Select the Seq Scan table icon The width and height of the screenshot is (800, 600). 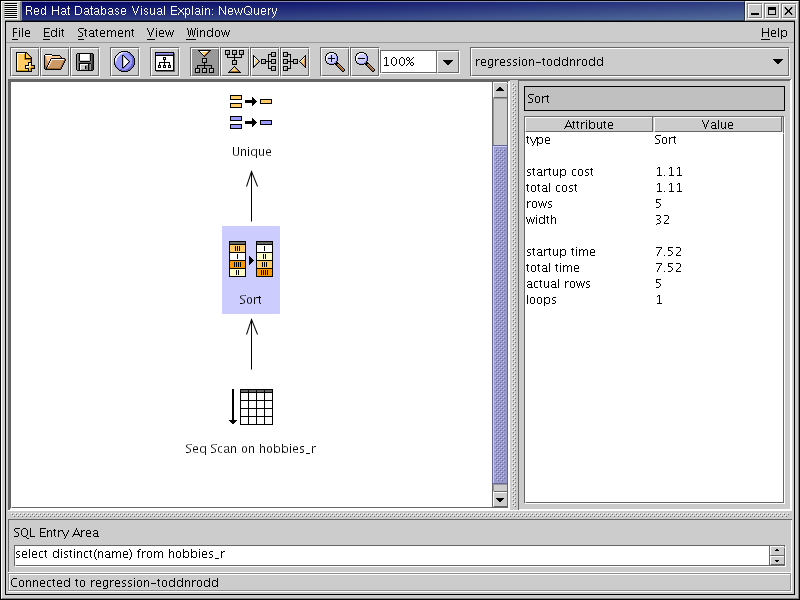(x=251, y=407)
